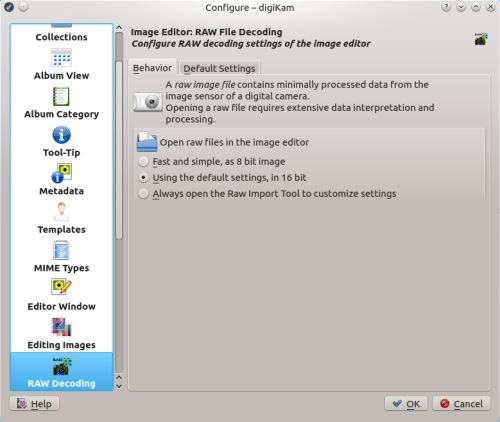Click the Tool-Tip label
500x422 pixels.
(61, 153)
